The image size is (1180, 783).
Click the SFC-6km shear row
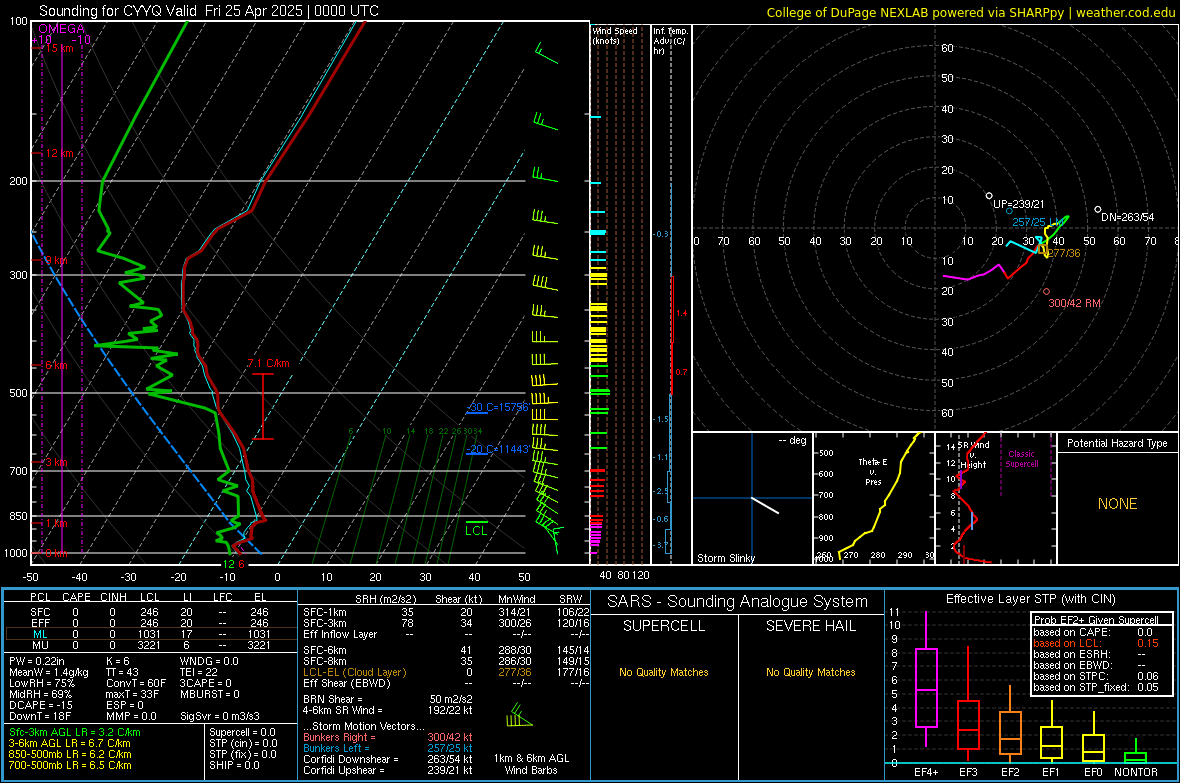point(446,650)
